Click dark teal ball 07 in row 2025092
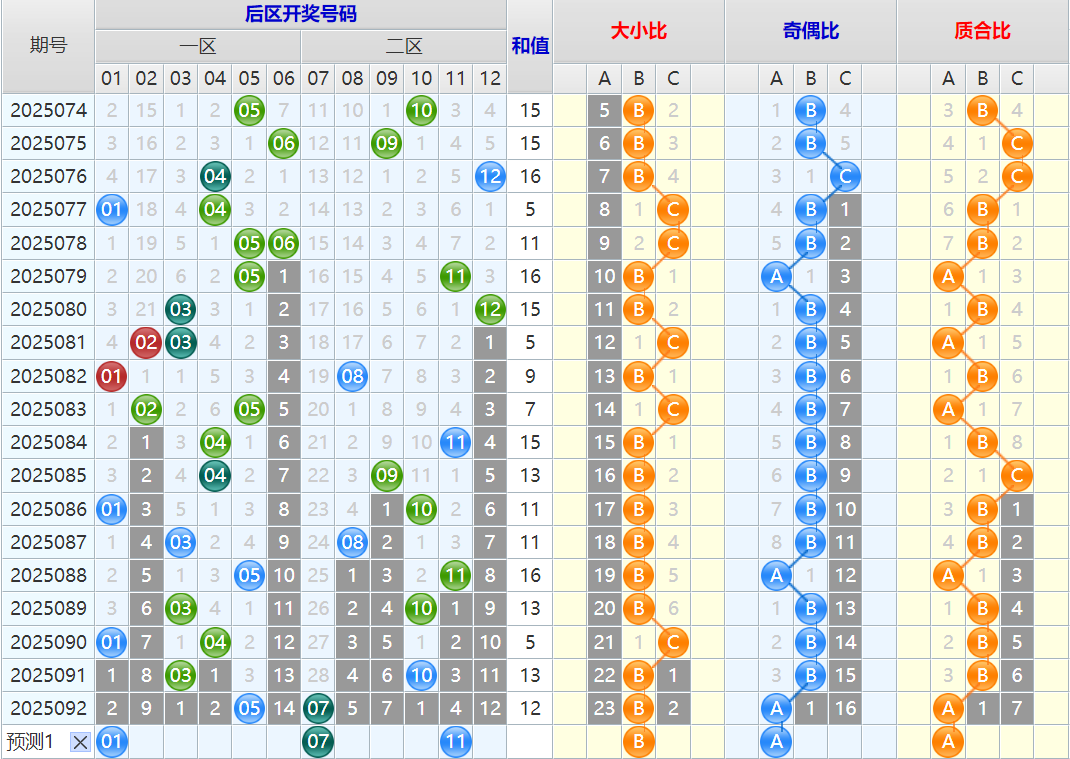1070x759 pixels. 318,708
